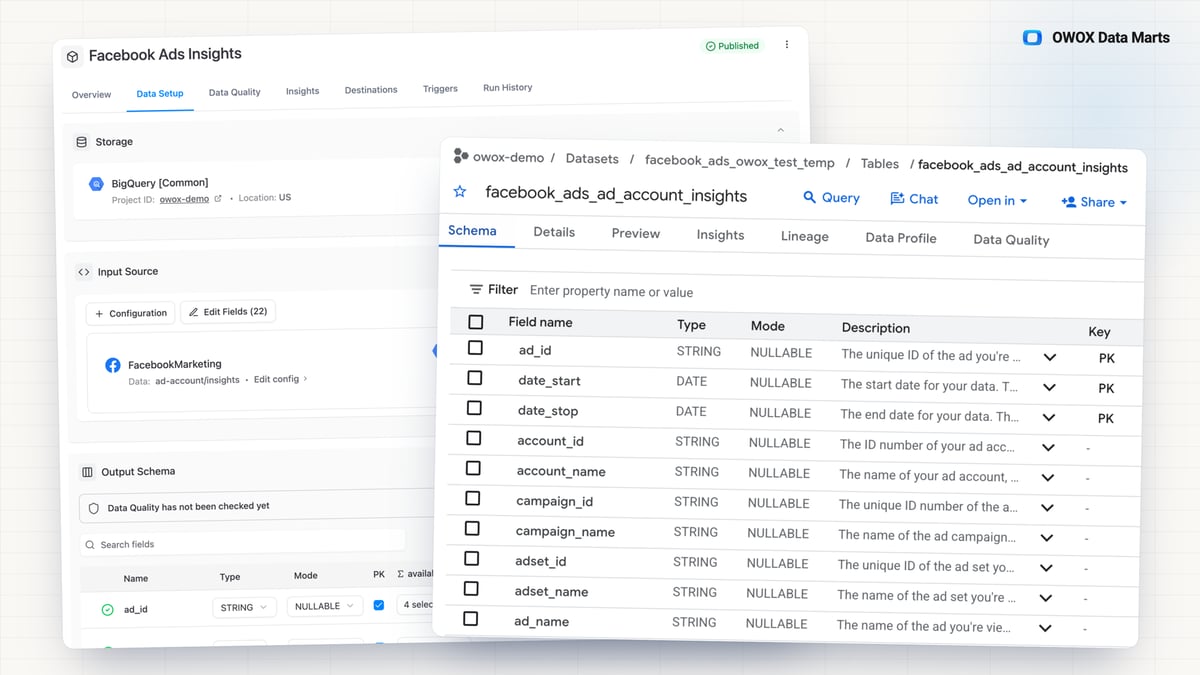Viewport: 1200px width, 675px height.
Task: Check the date_start field checkbox
Action: click(x=475, y=378)
